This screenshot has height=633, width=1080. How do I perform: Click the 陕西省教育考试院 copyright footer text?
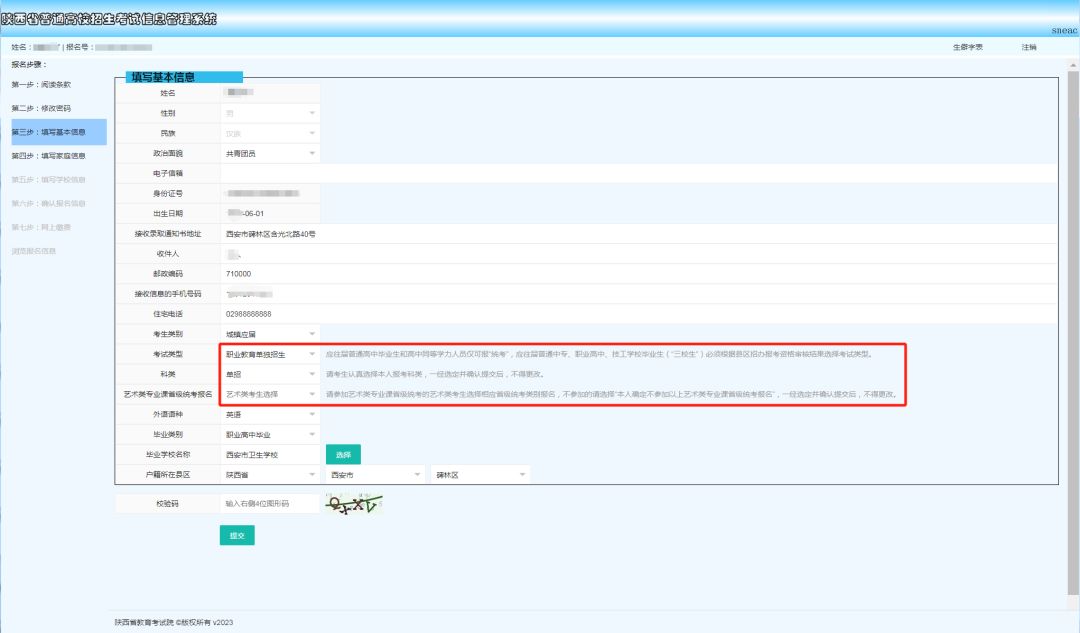coord(174,622)
